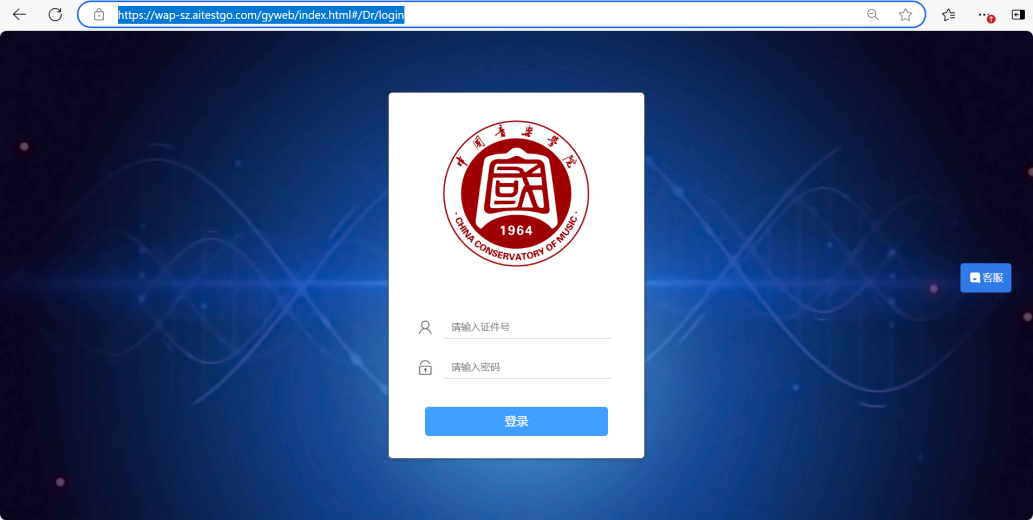View site info via the lock icon

[x=99, y=14]
